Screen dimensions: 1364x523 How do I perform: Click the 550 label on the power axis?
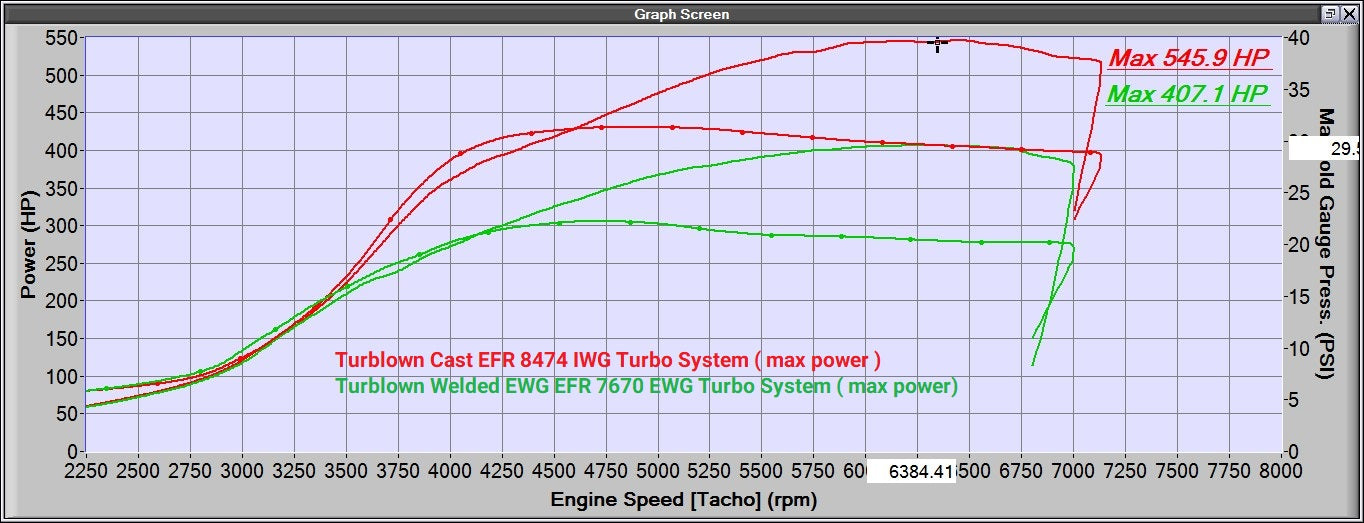pos(63,38)
